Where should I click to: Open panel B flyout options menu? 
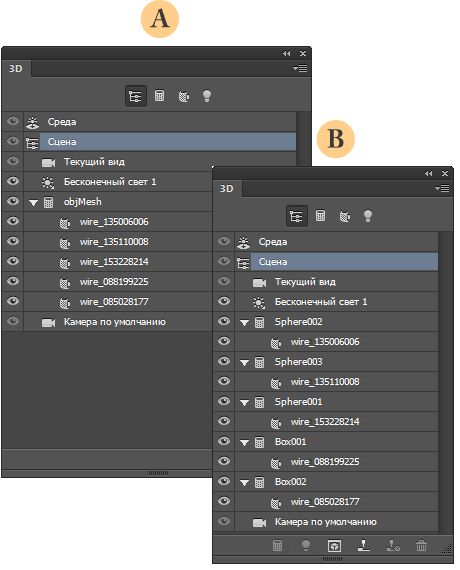pos(442,188)
